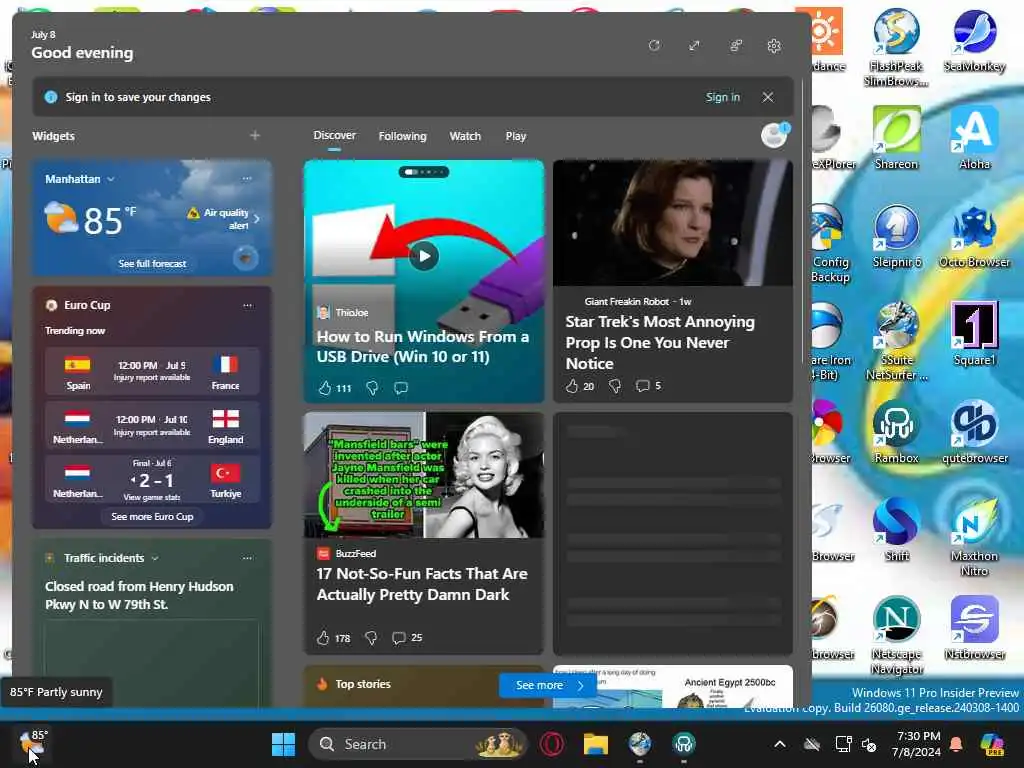Click the weather widget taskbar button
The height and width of the screenshot is (768, 1024).
coord(33,744)
